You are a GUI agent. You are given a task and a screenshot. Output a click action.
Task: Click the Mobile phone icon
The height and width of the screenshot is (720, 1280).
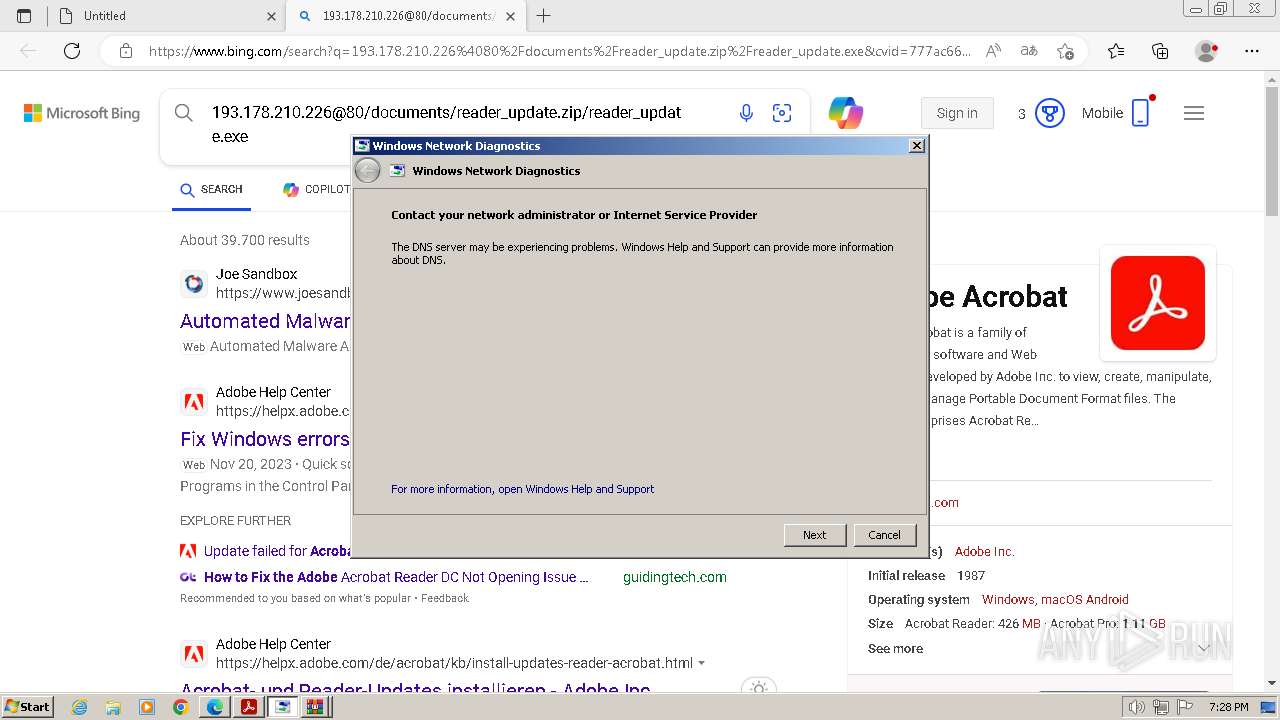coord(1141,113)
